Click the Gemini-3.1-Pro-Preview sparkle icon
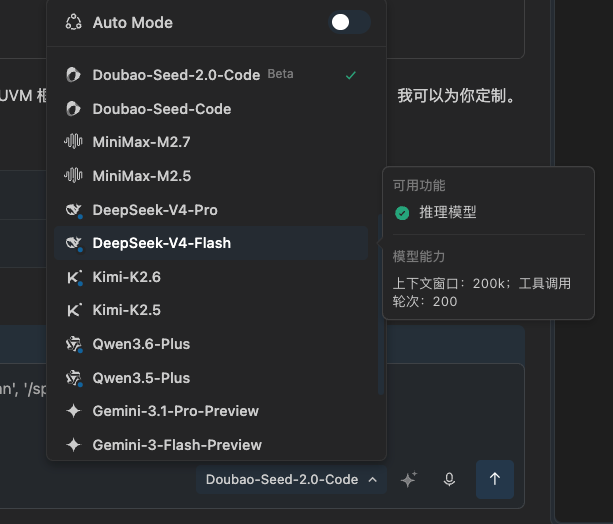This screenshot has width=613, height=524. (x=73, y=411)
